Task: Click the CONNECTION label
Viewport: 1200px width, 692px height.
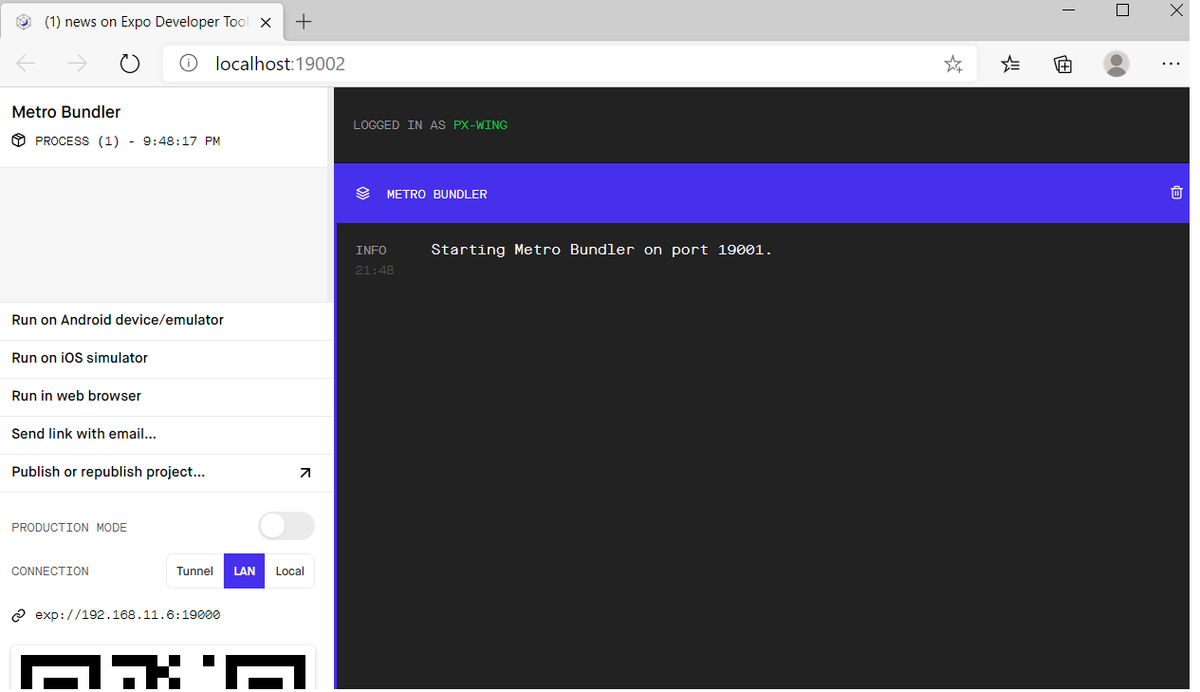Action: [50, 571]
